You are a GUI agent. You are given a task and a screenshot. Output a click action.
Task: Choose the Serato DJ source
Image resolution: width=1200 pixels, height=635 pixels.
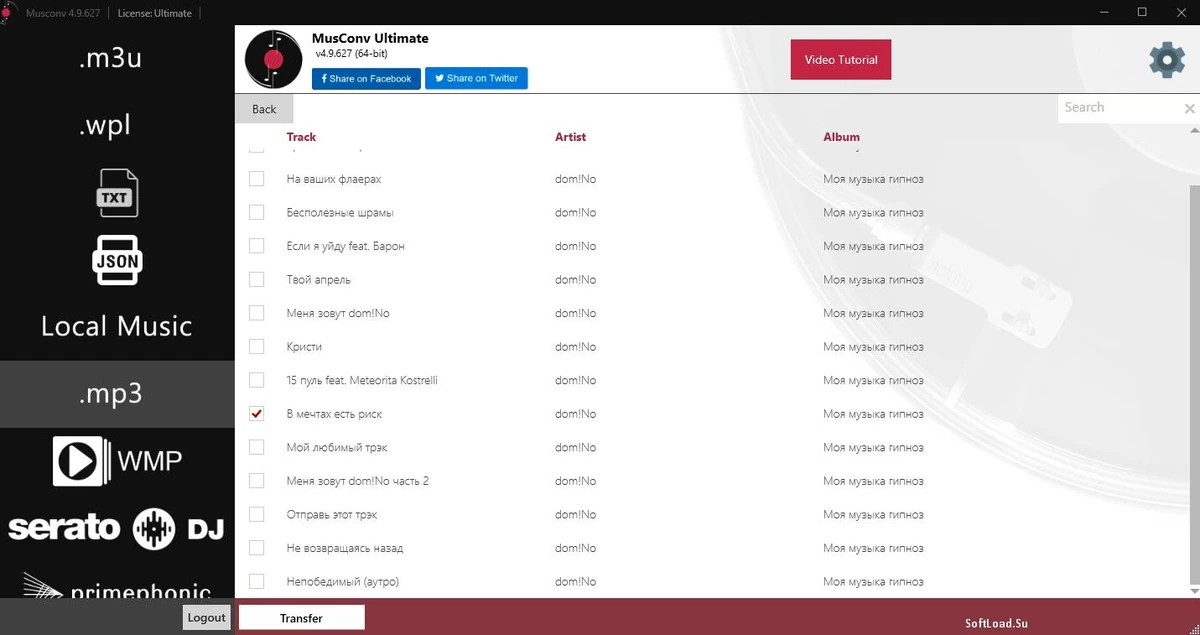point(117,527)
